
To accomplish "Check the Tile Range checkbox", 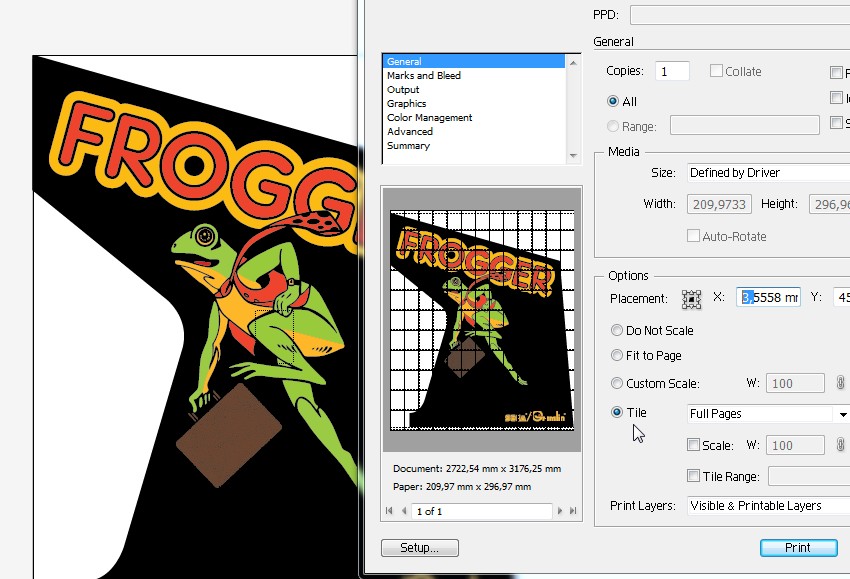I will 693,475.
